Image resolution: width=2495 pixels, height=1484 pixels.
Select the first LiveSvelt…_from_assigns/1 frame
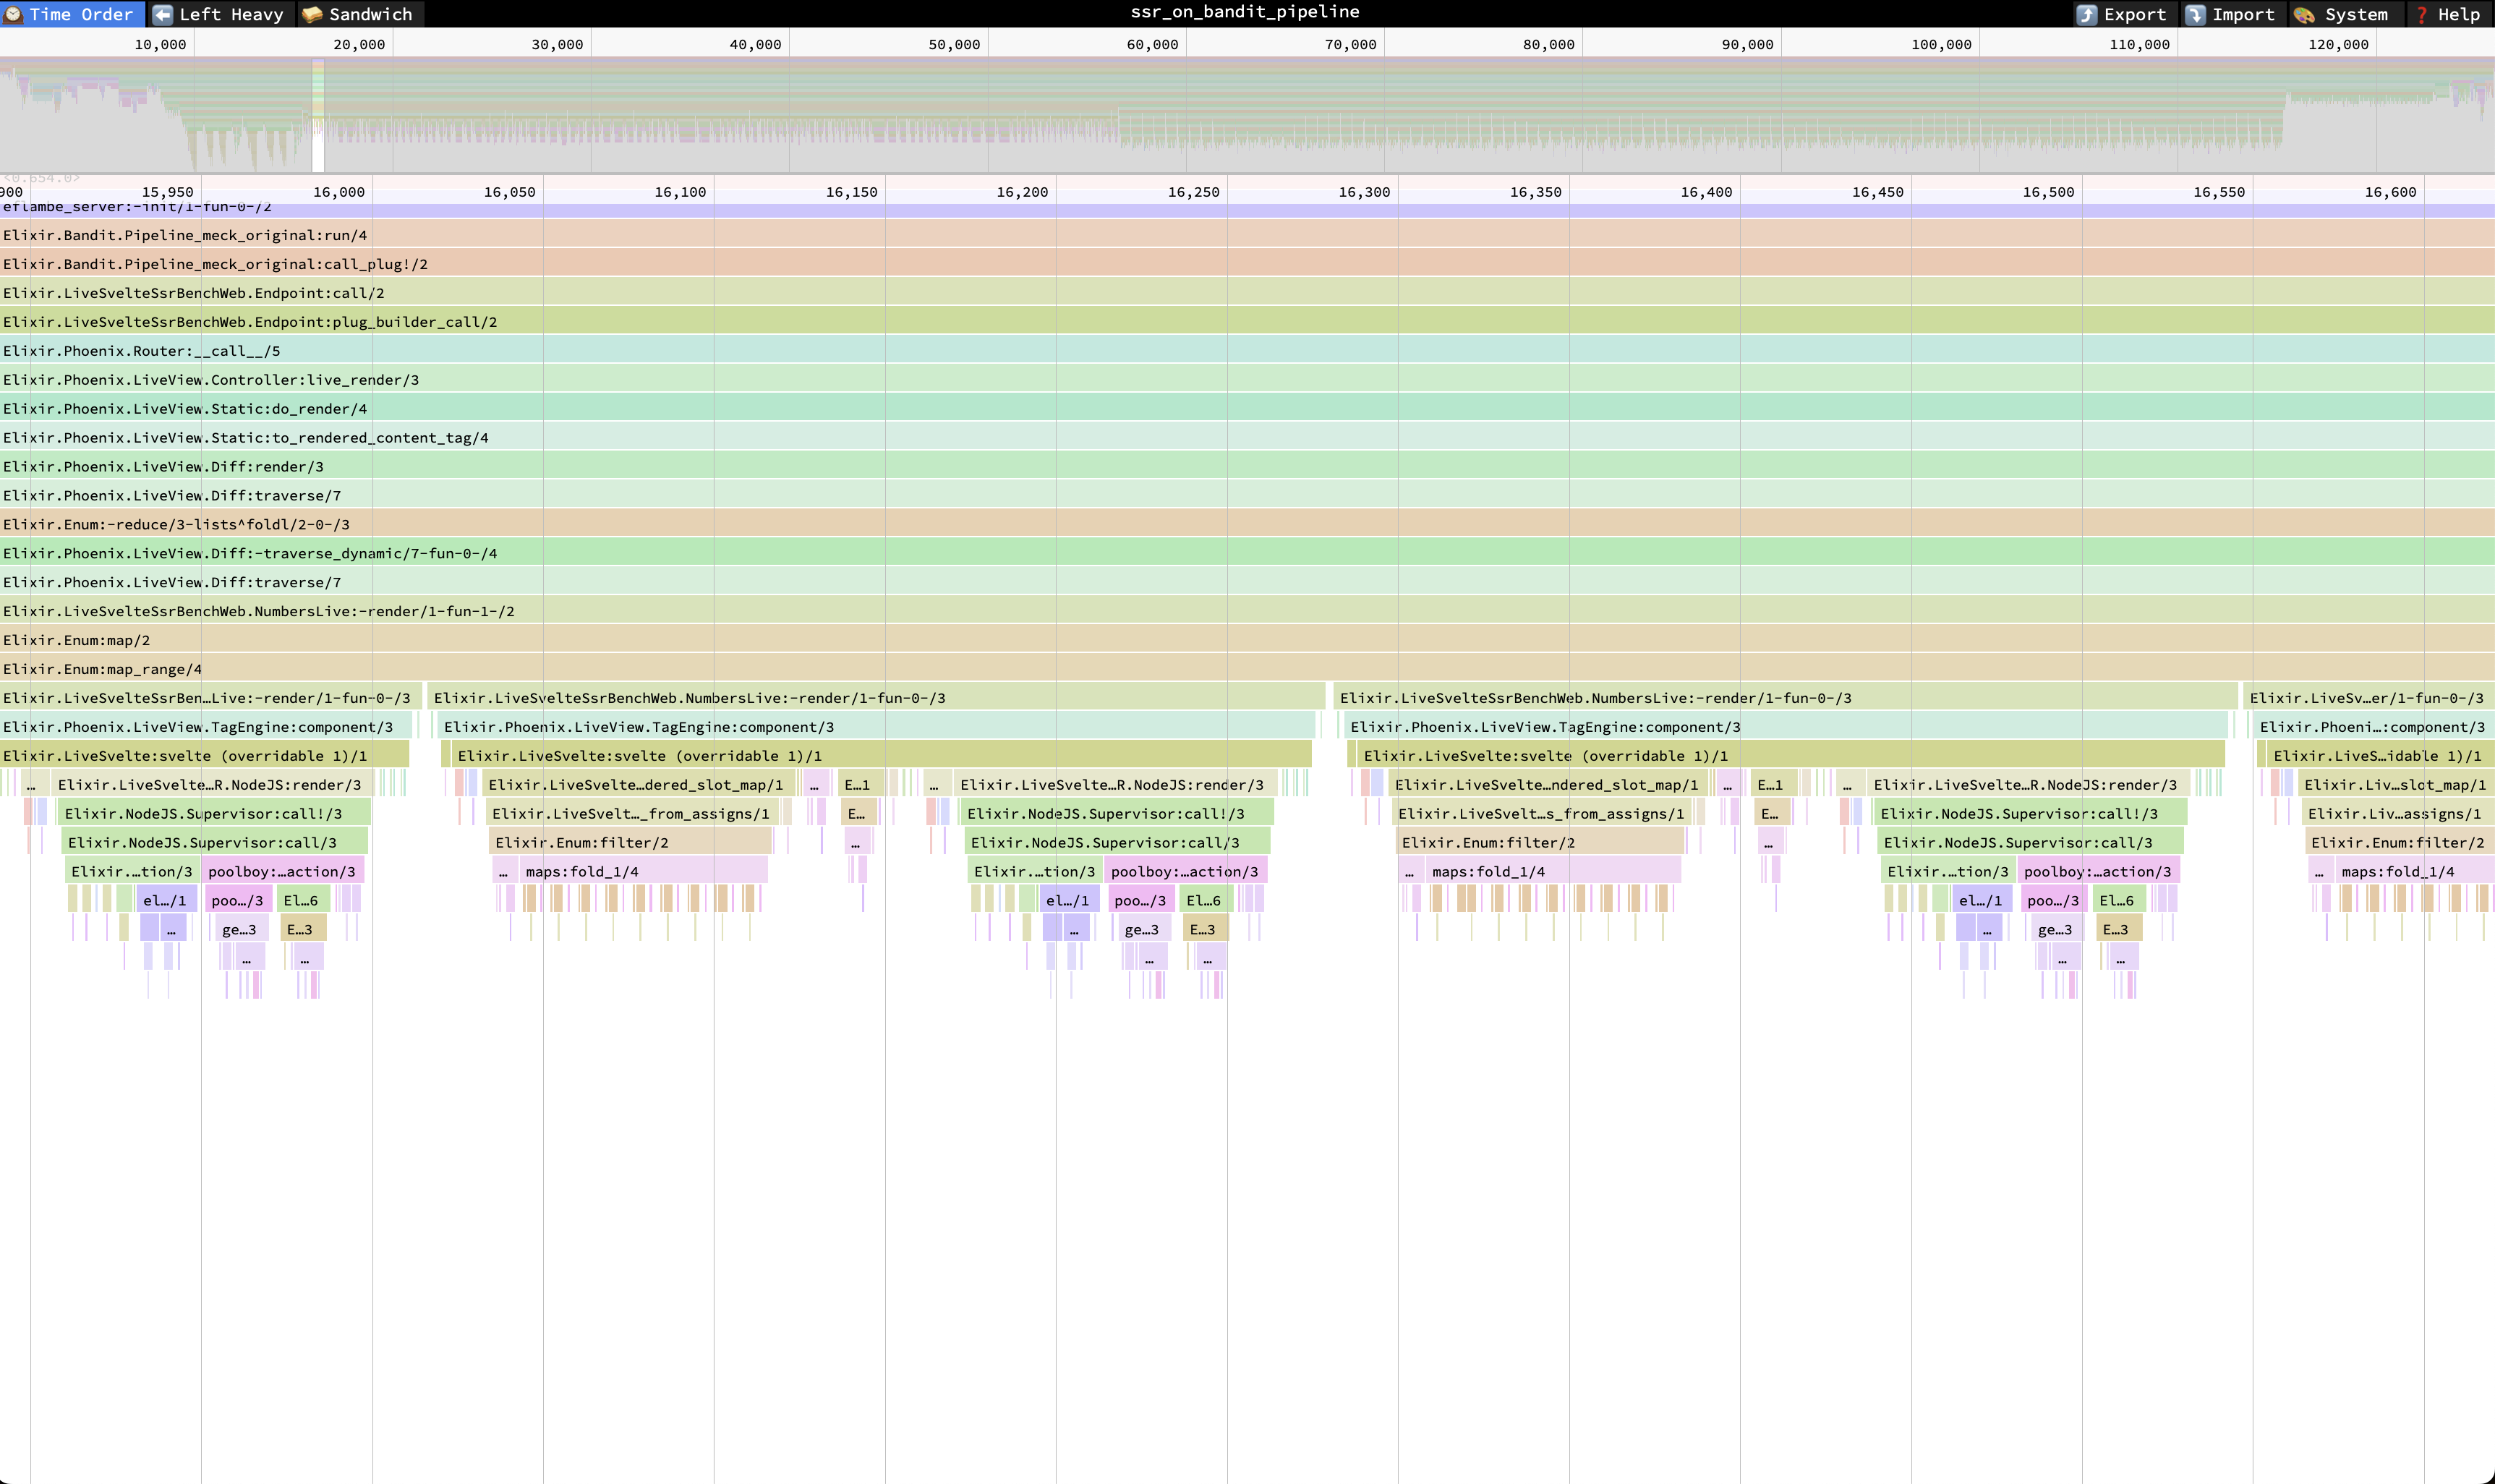(632, 814)
